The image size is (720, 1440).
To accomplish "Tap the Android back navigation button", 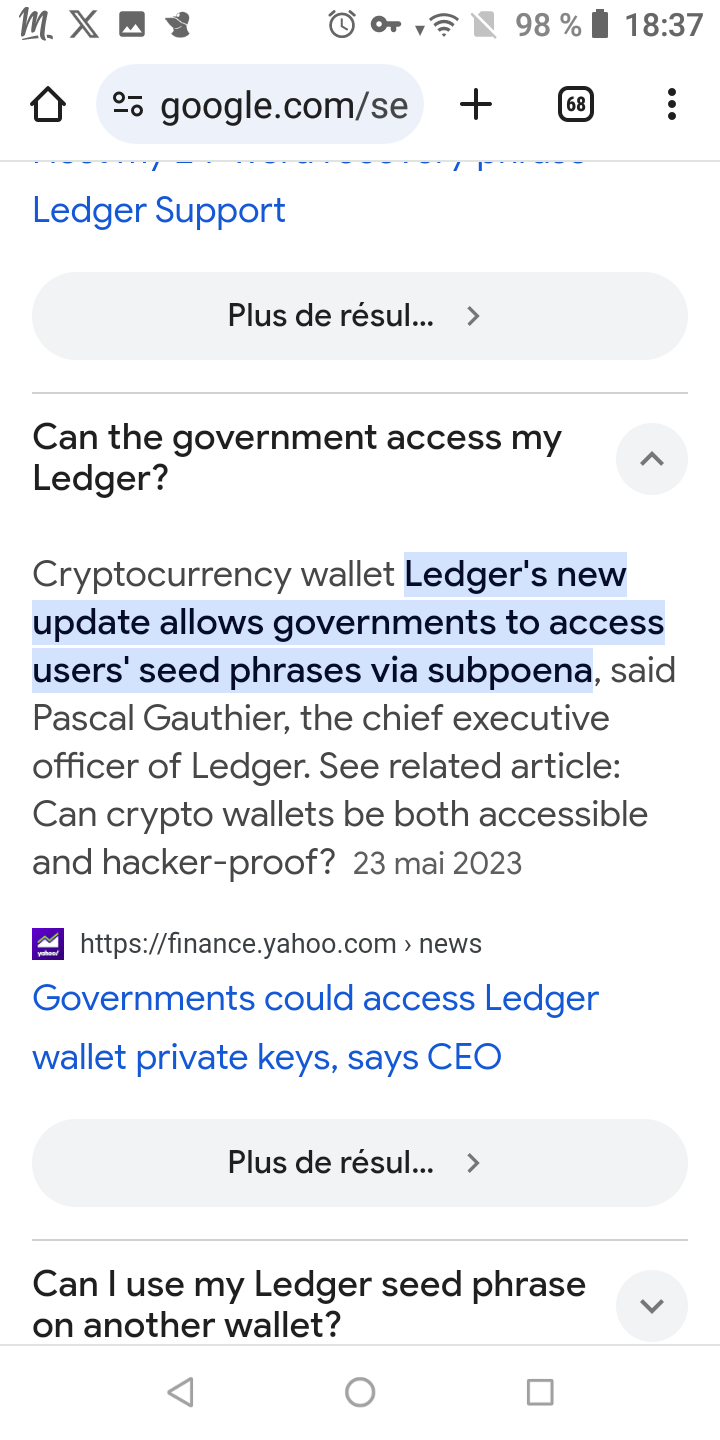I will (180, 1391).
